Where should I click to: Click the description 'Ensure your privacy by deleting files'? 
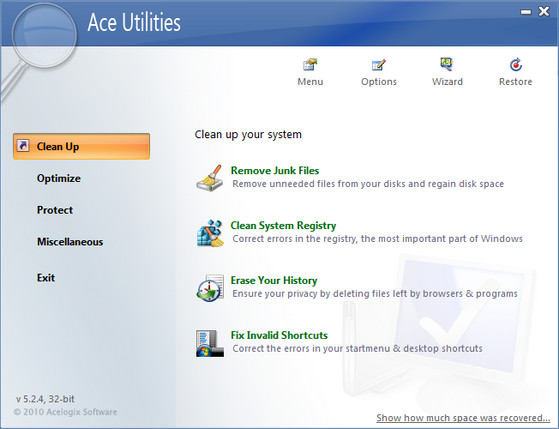[x=375, y=293]
